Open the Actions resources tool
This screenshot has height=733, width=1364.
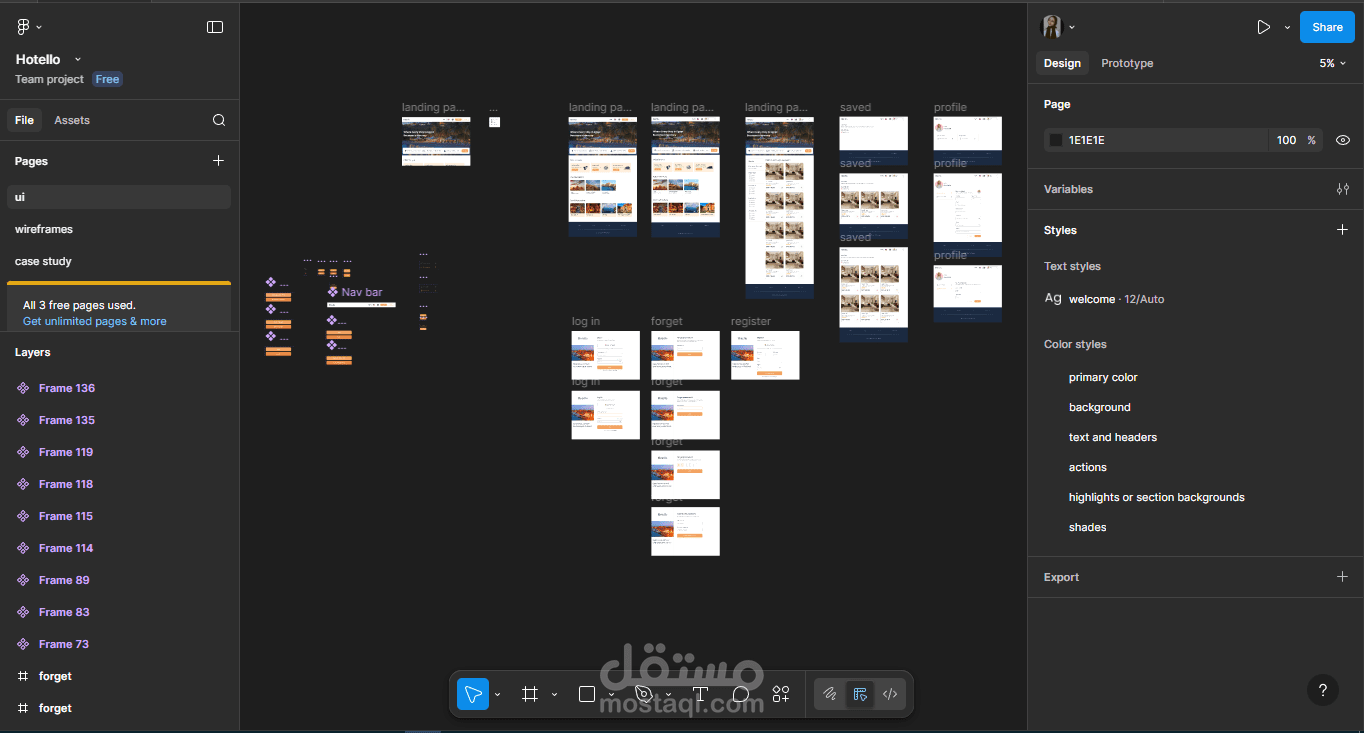pyautogui.click(x=781, y=694)
